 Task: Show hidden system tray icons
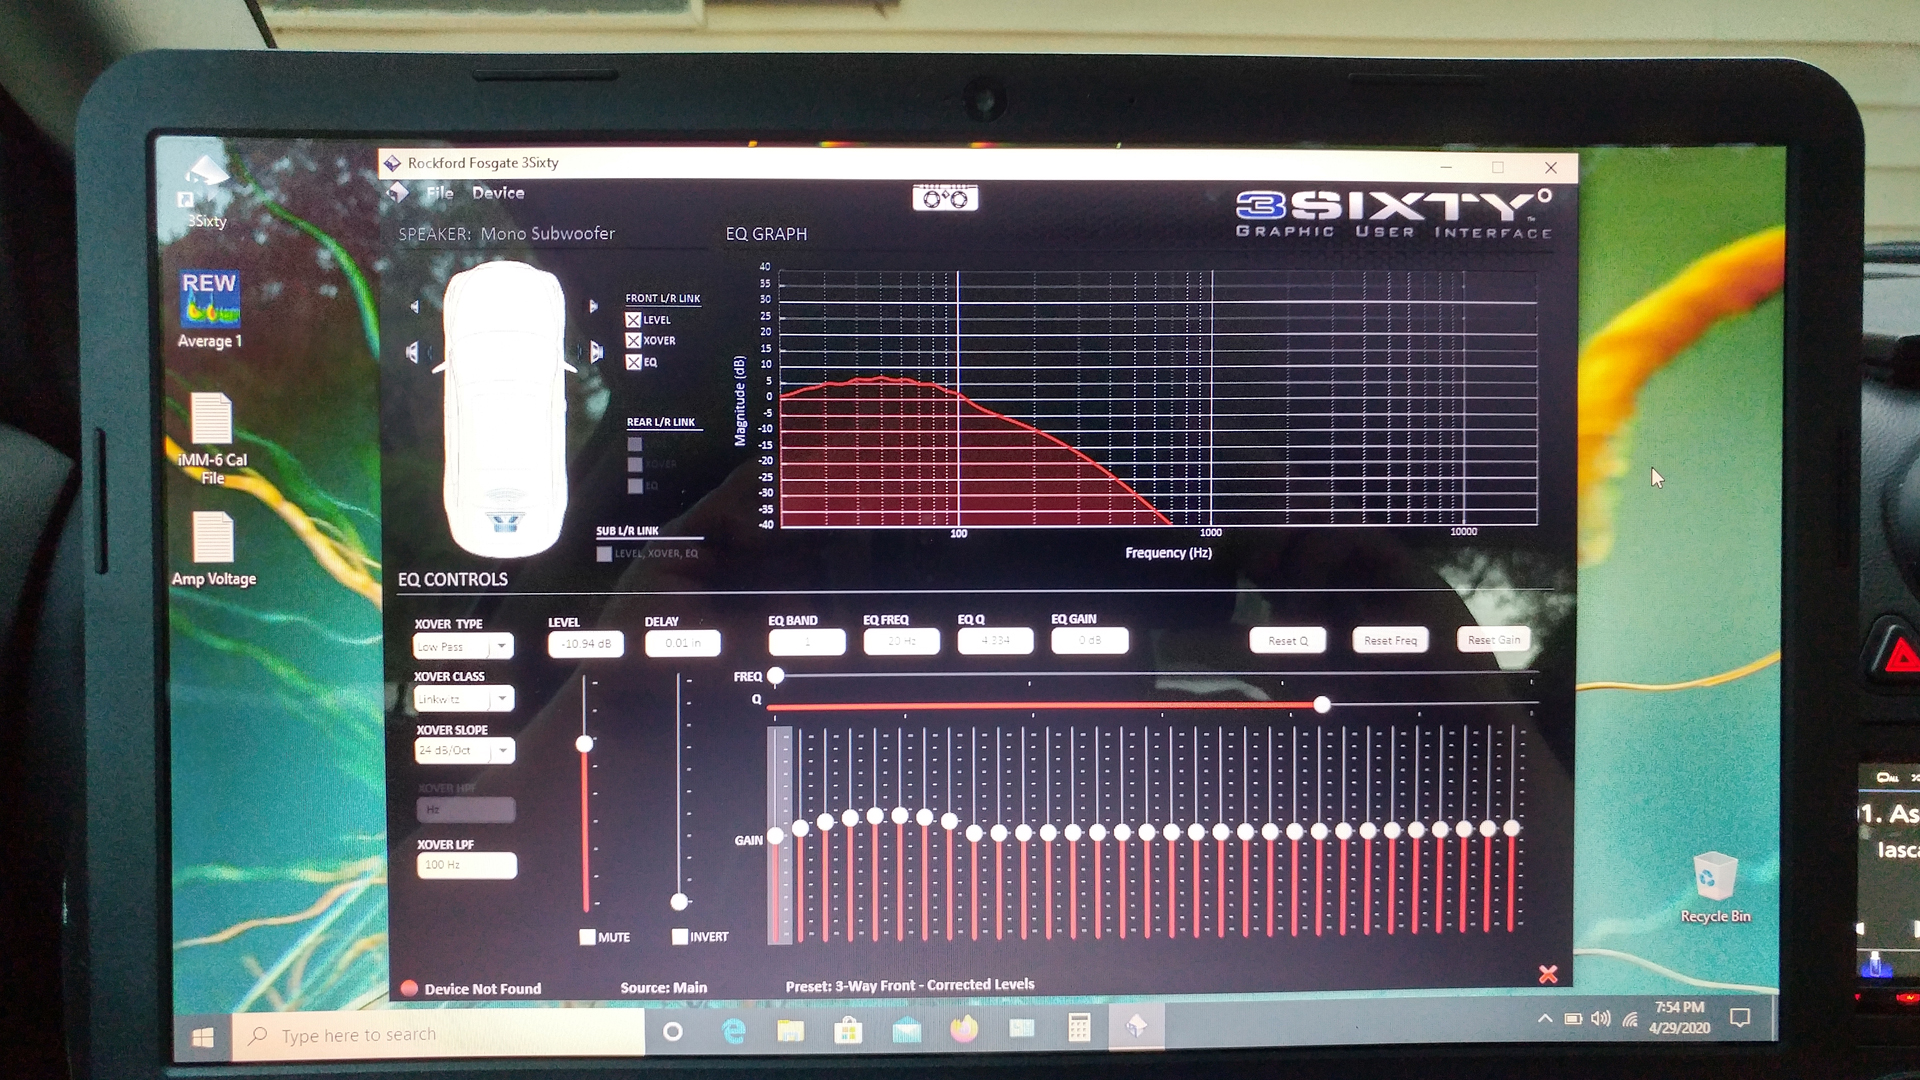1545,1019
